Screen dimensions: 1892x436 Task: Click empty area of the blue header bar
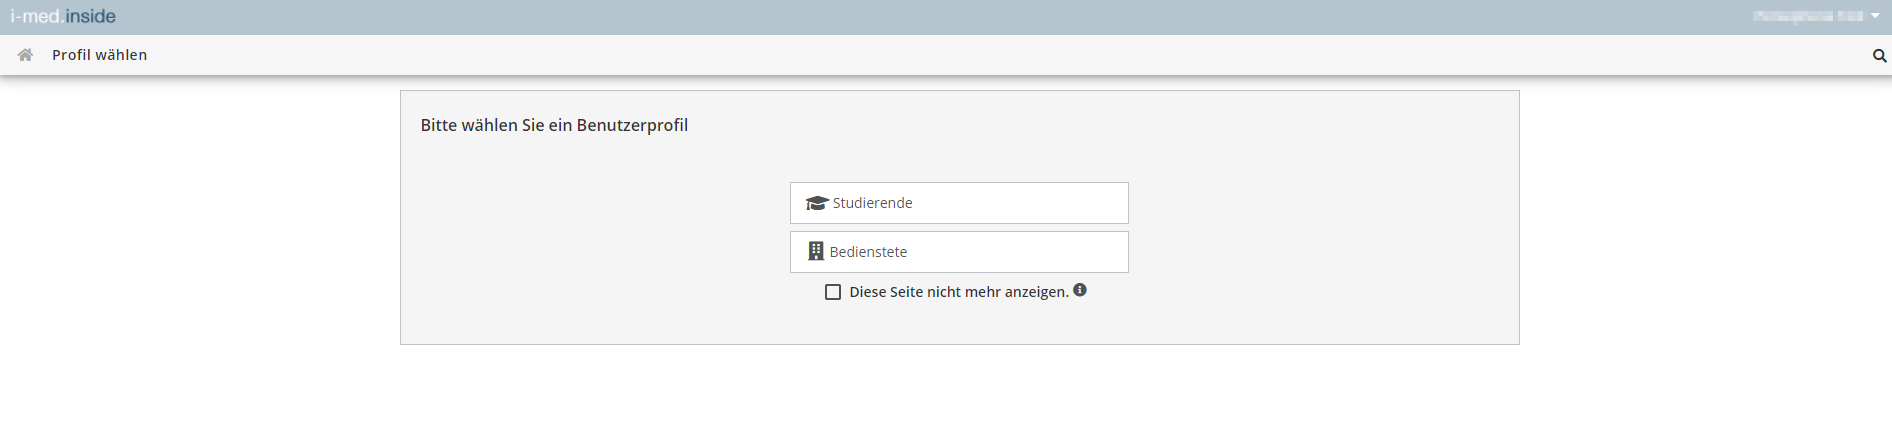point(900,17)
